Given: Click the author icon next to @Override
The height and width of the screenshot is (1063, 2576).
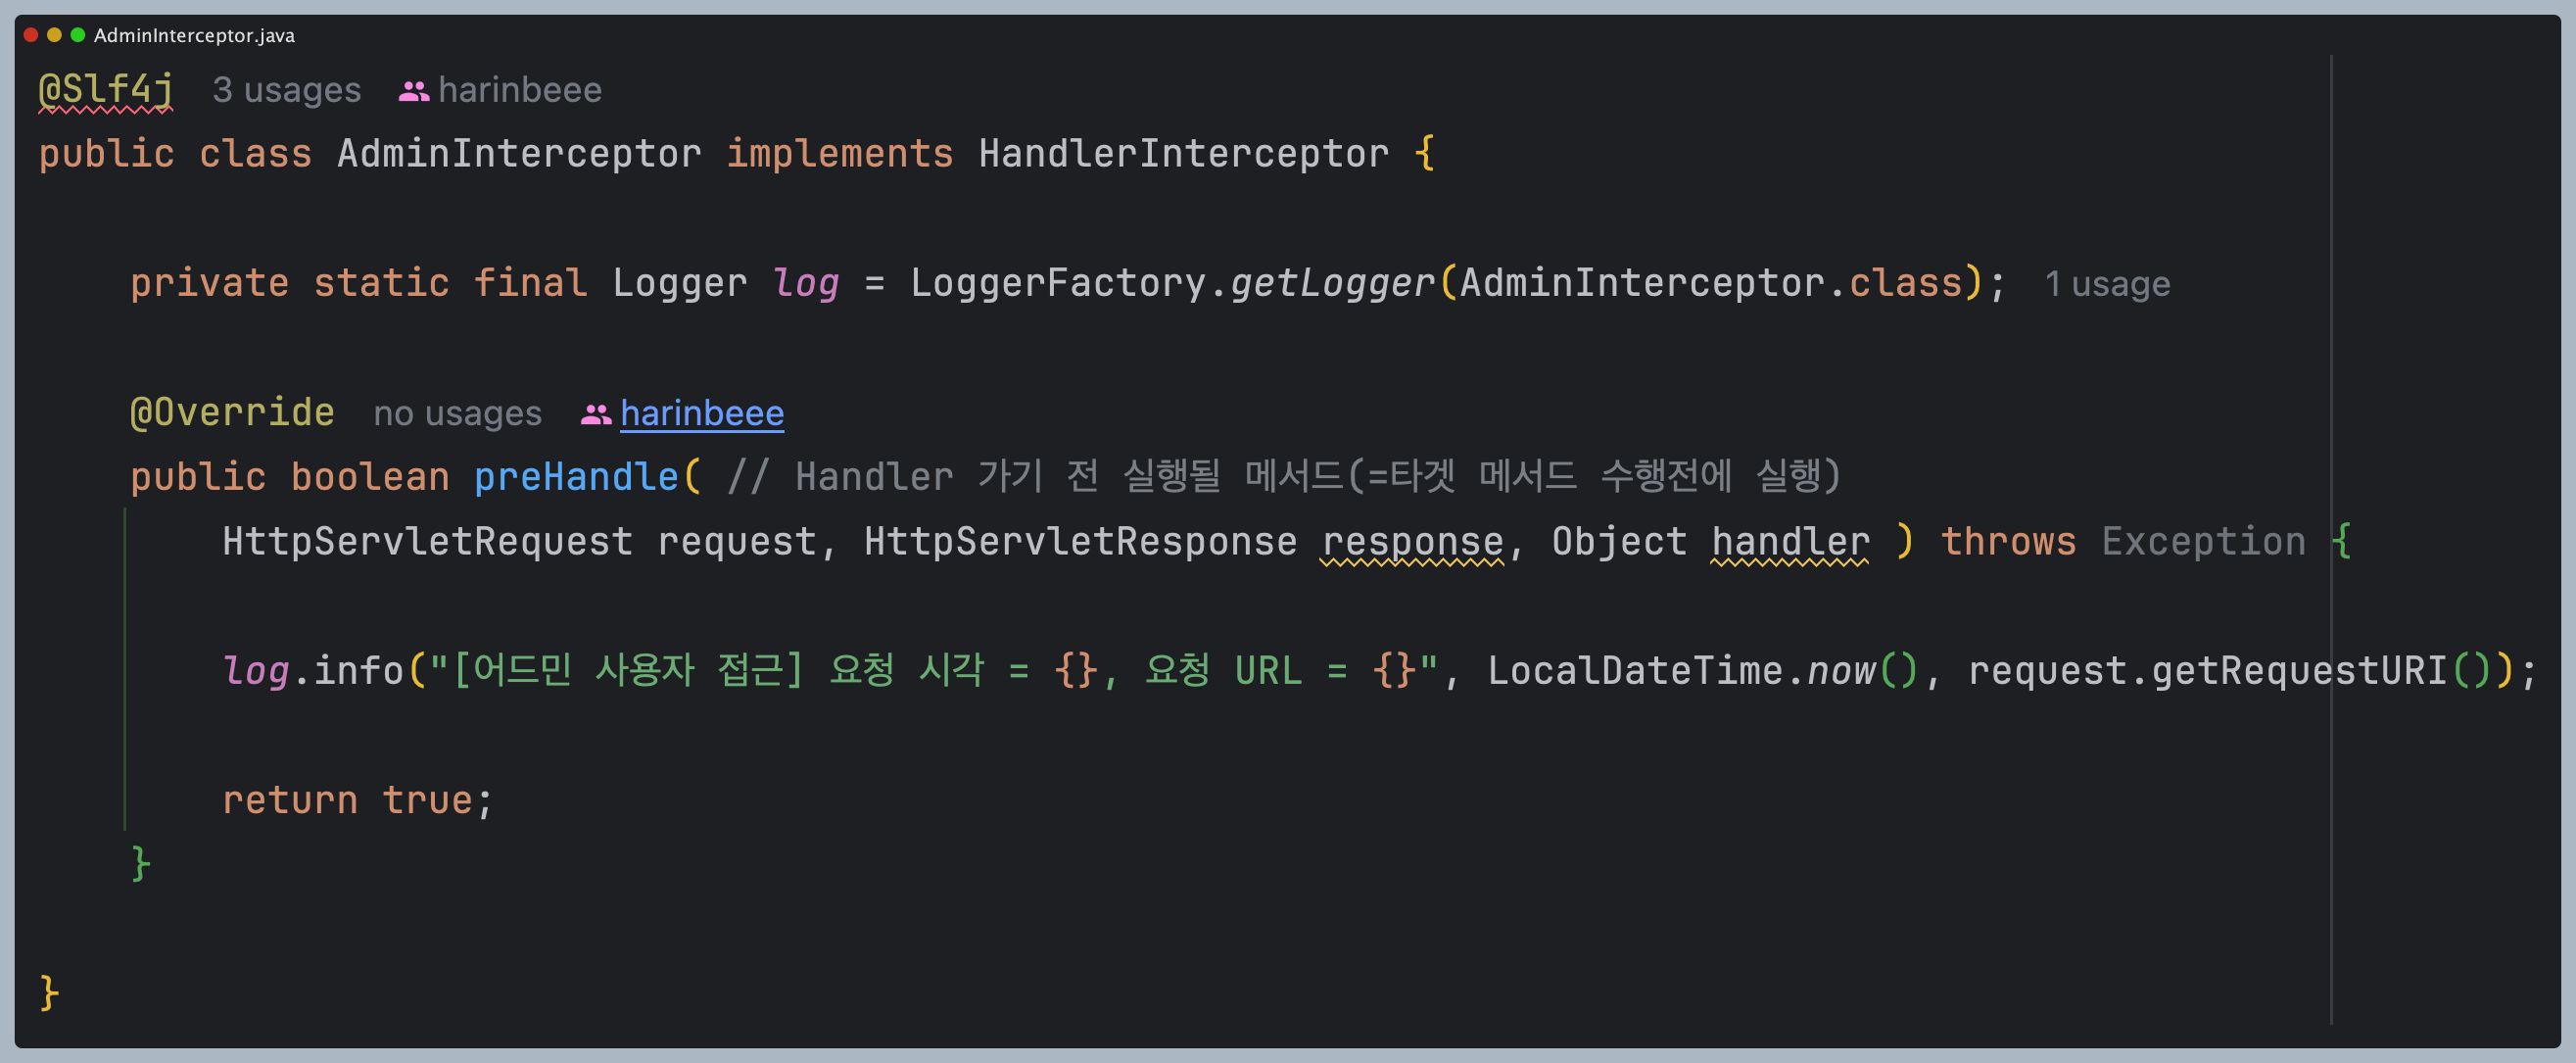Looking at the screenshot, I should pyautogui.click(x=596, y=414).
